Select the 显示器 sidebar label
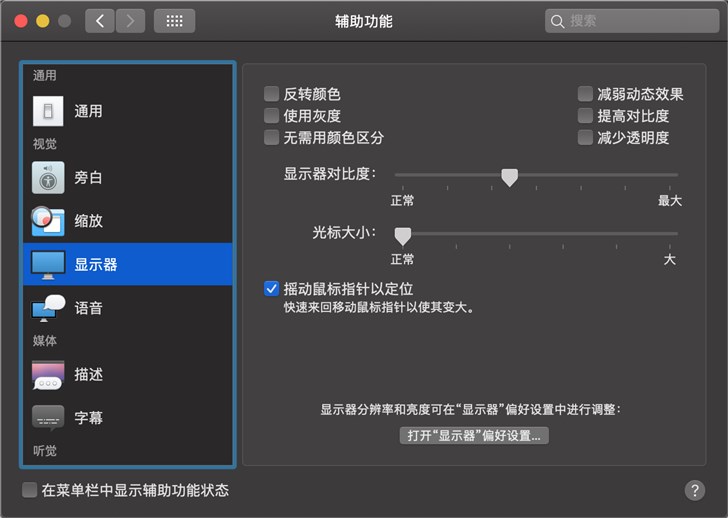Image resolution: width=728 pixels, height=518 pixels. (96, 265)
